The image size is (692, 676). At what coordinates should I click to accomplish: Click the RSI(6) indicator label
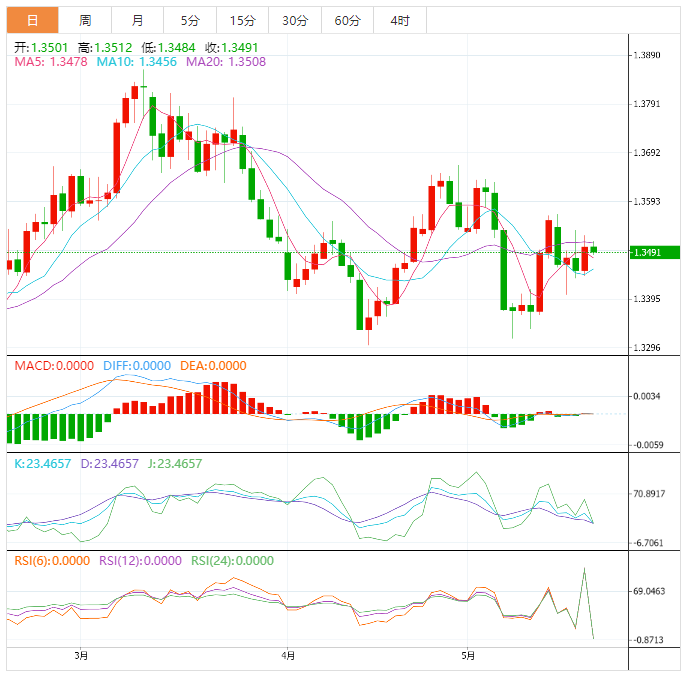52,561
